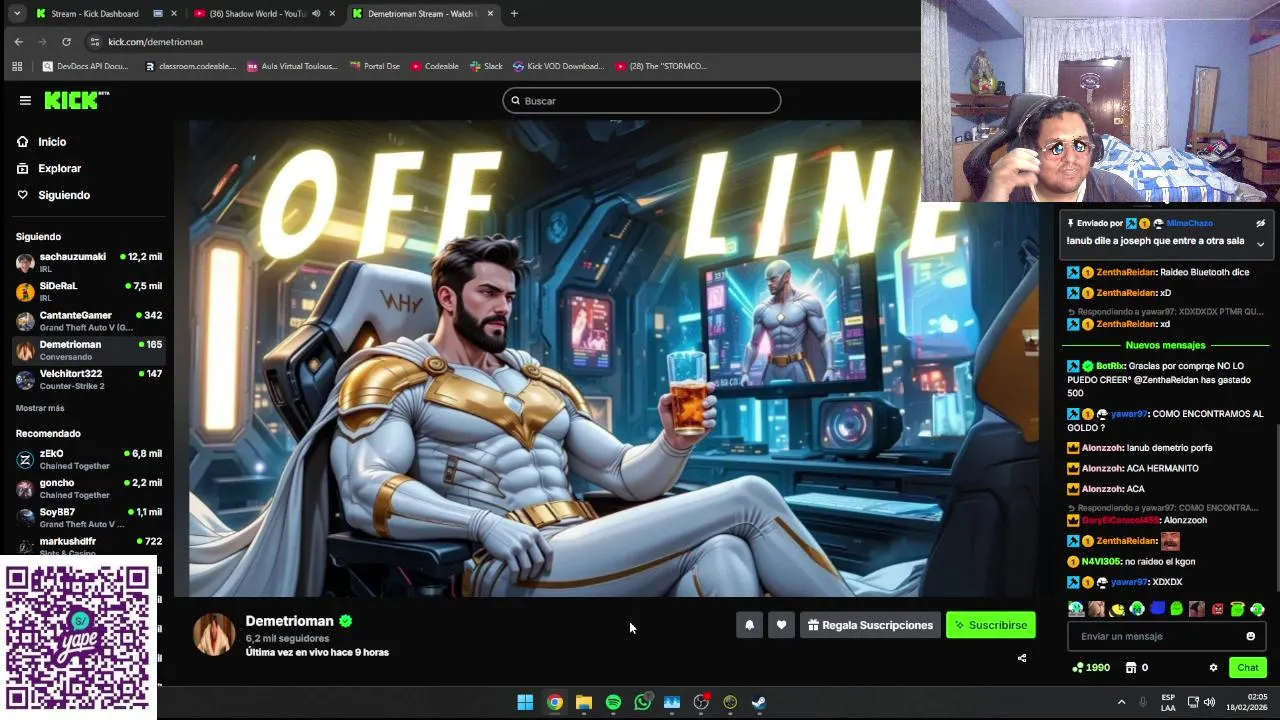Screen dimensions: 1280x720
Task: Expand following list with Mostrar más
Action: (x=40, y=408)
